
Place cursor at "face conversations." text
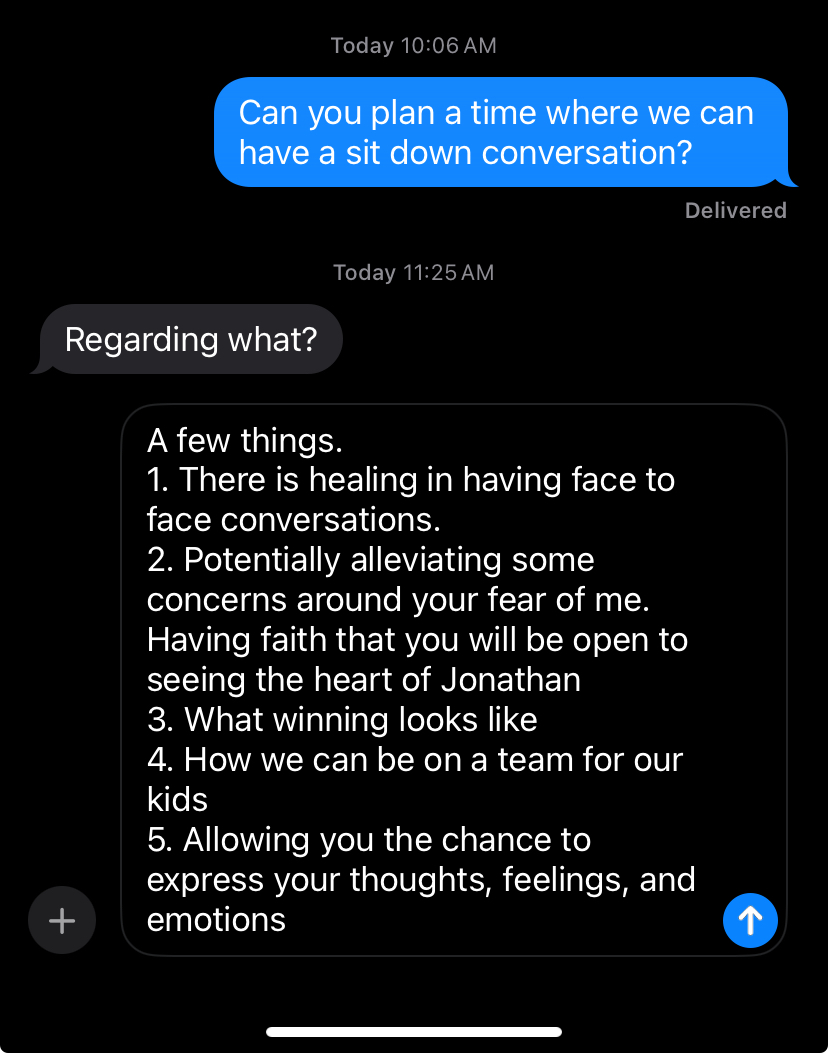pos(294,520)
